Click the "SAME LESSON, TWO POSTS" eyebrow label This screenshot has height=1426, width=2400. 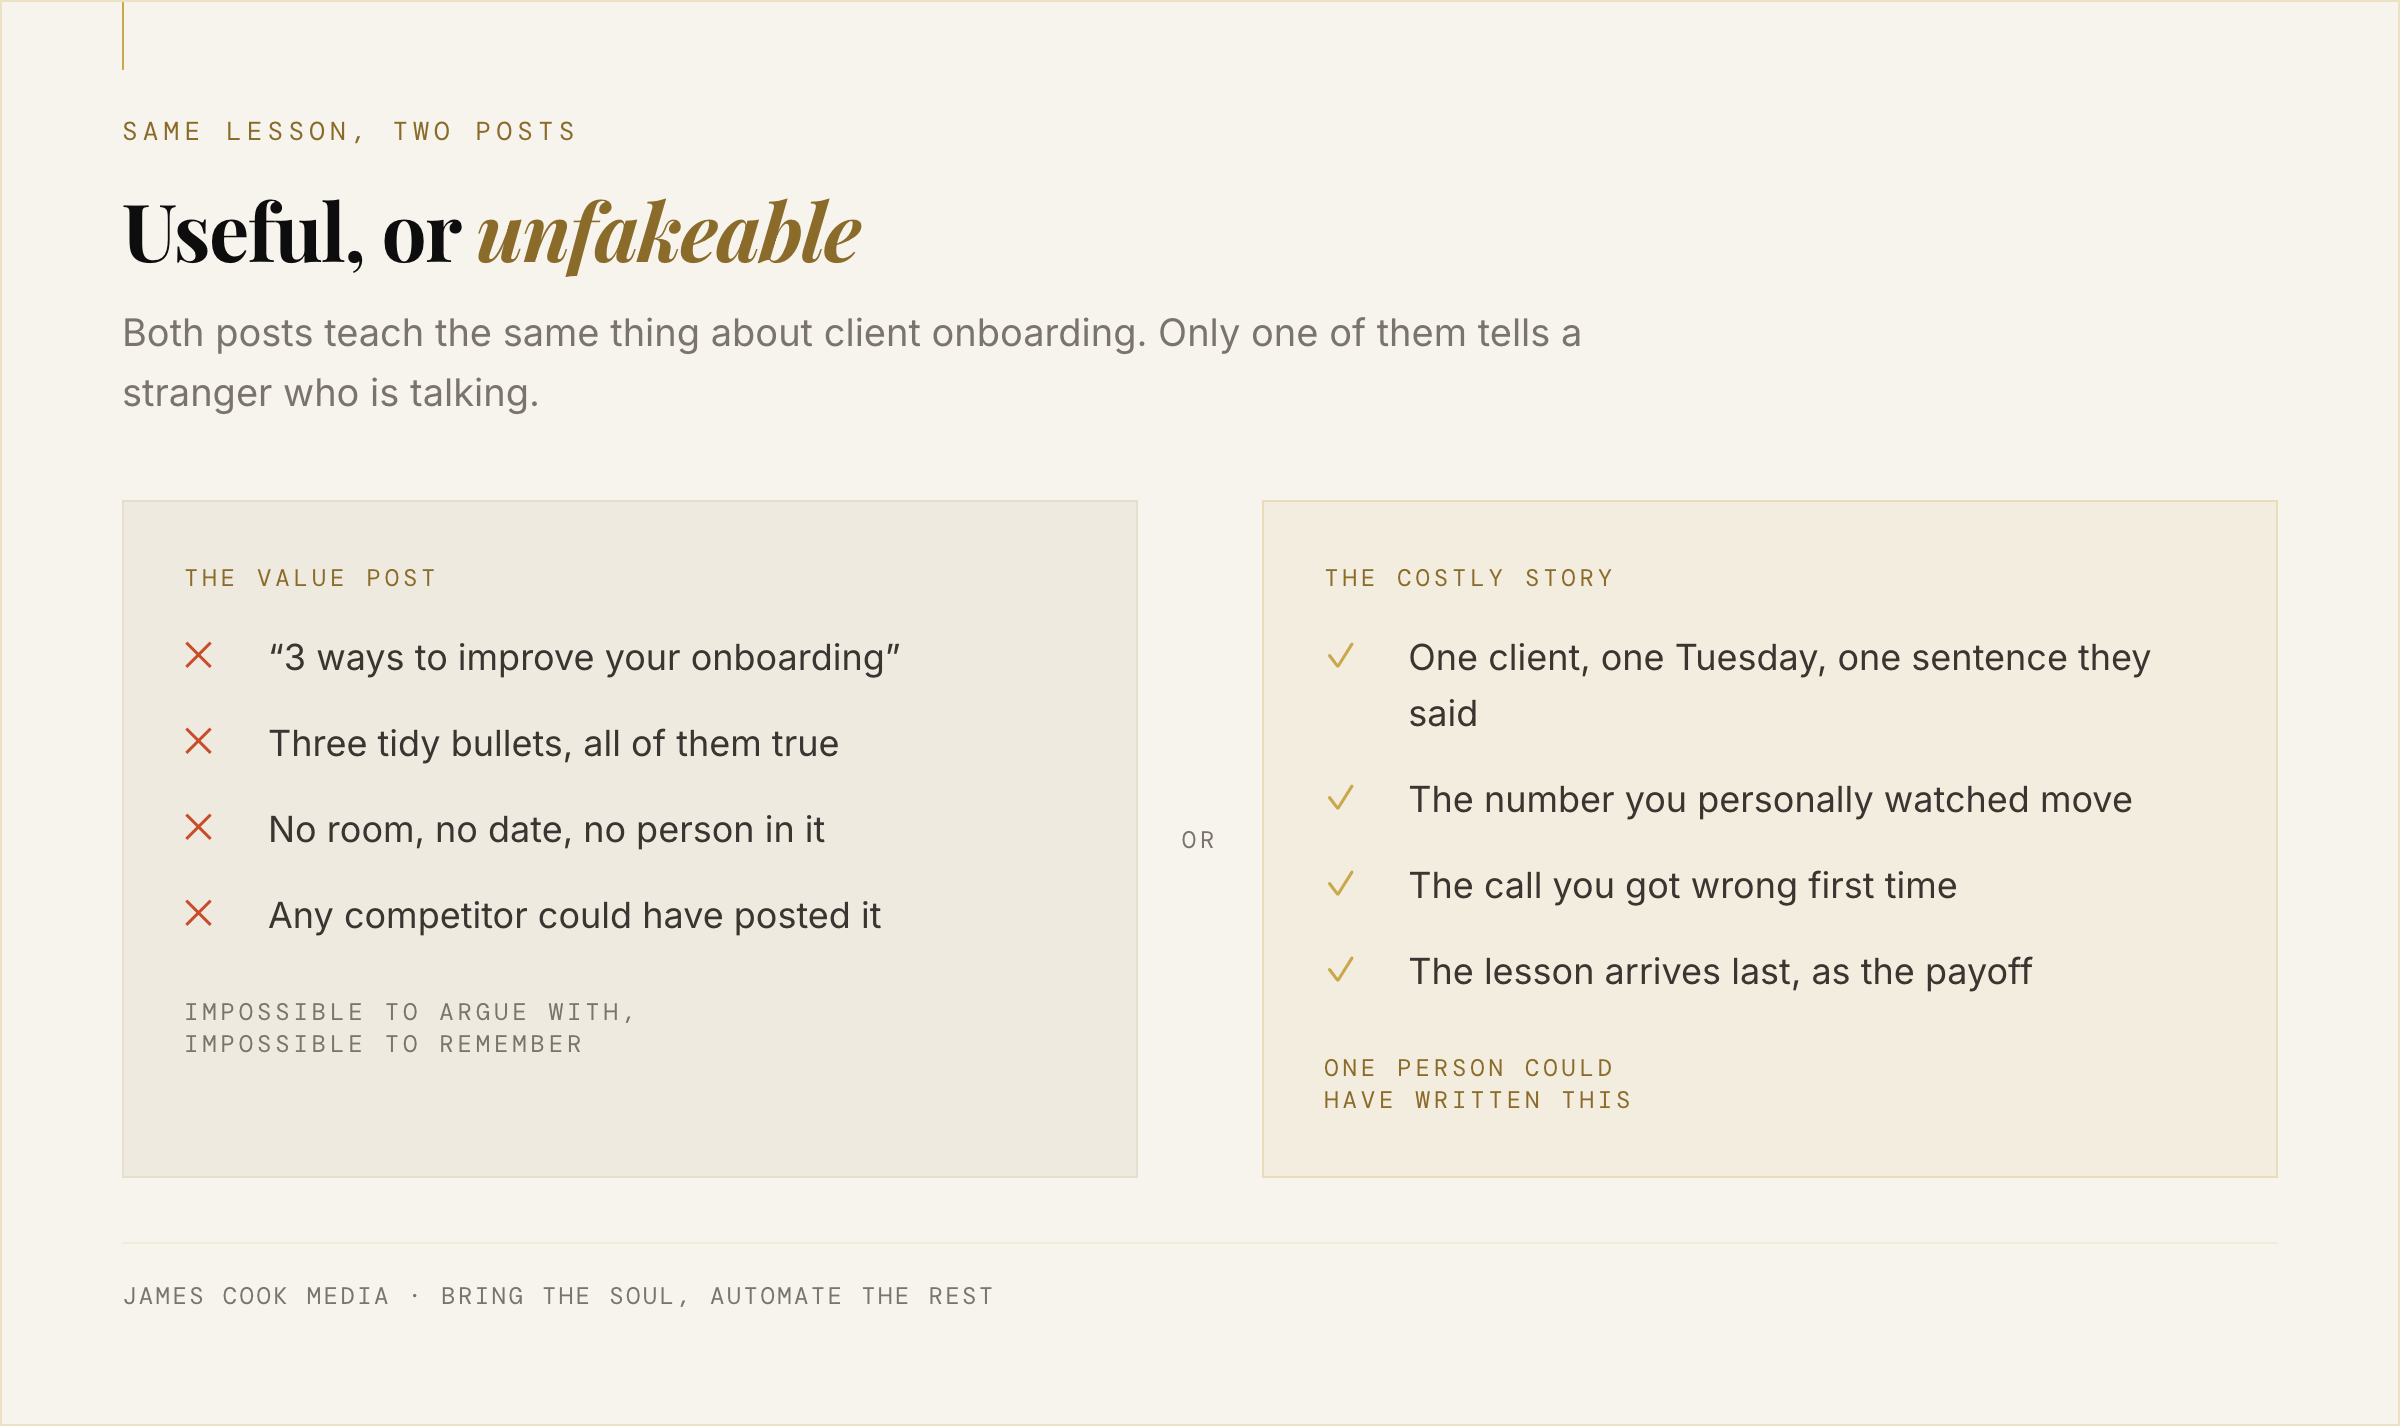[350, 131]
